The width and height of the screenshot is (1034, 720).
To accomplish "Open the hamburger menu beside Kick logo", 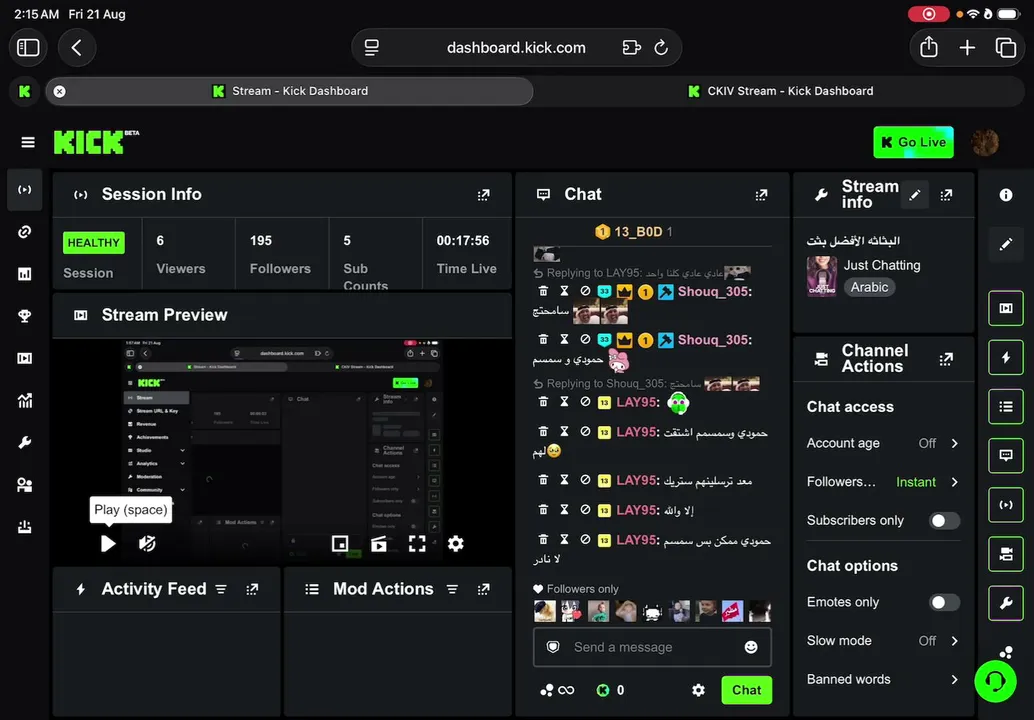I will coord(28,142).
